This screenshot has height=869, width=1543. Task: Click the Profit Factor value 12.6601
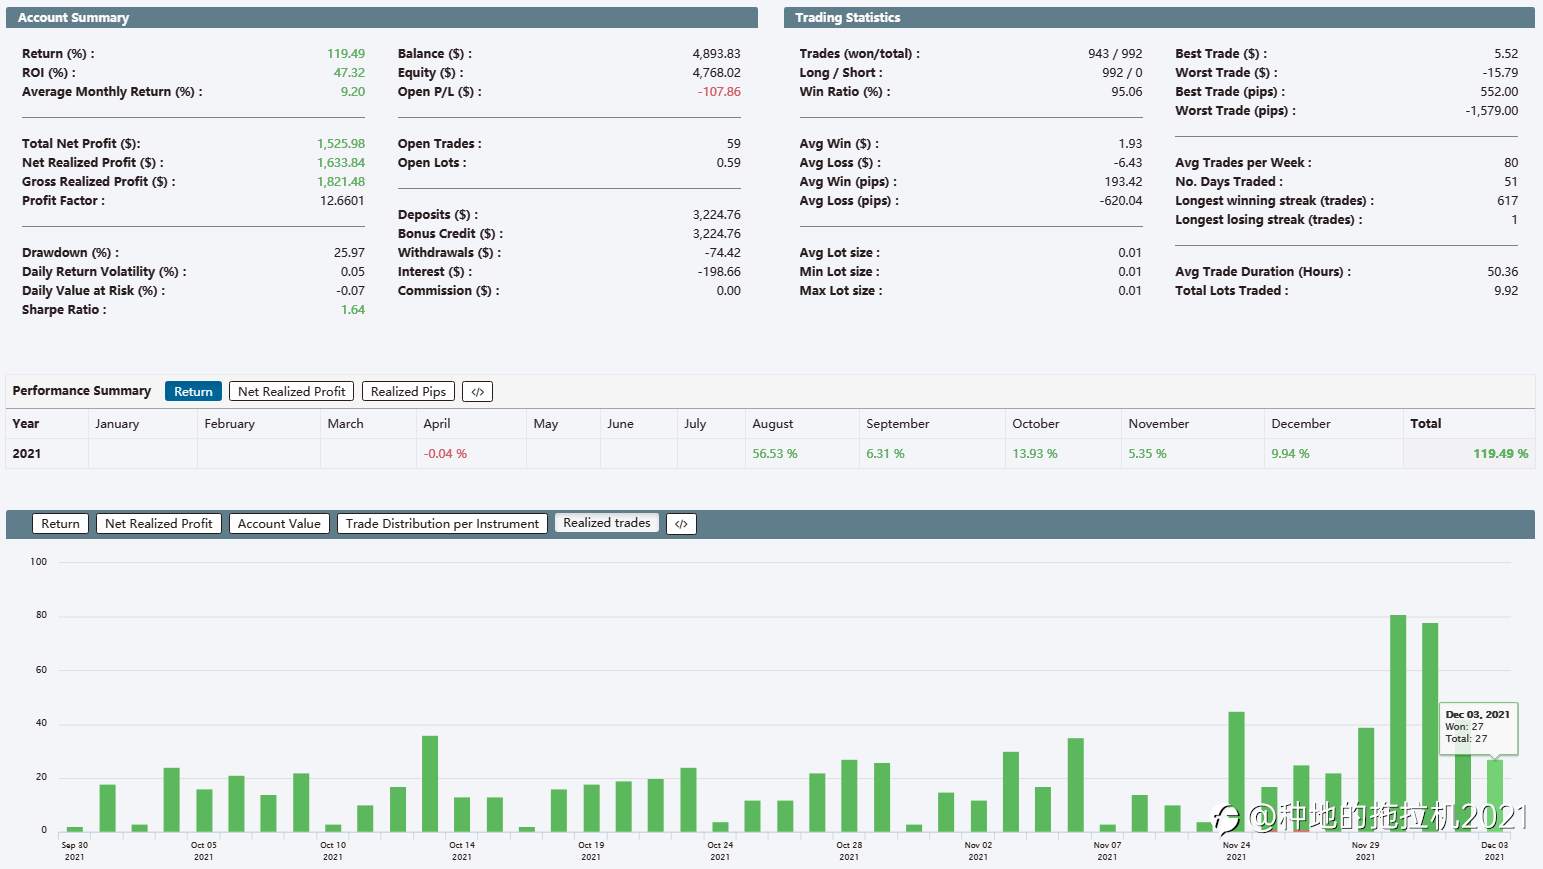tap(342, 201)
